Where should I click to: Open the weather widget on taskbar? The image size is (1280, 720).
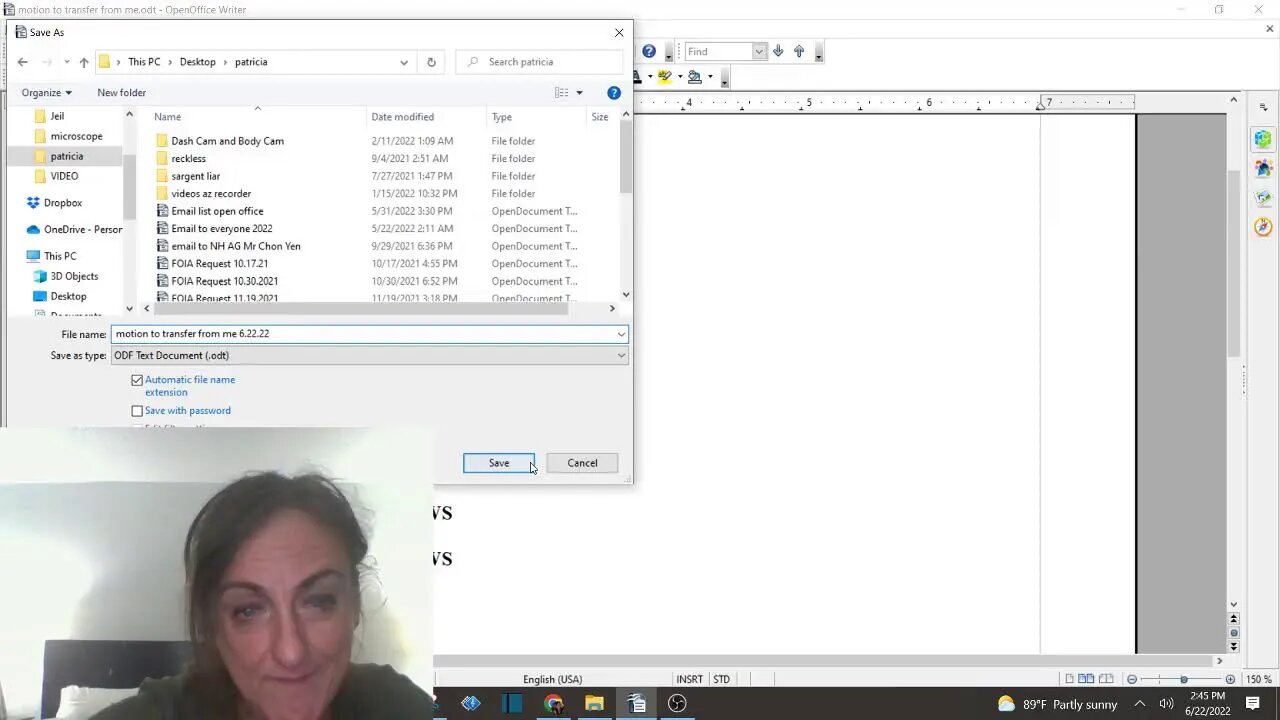pos(1057,704)
